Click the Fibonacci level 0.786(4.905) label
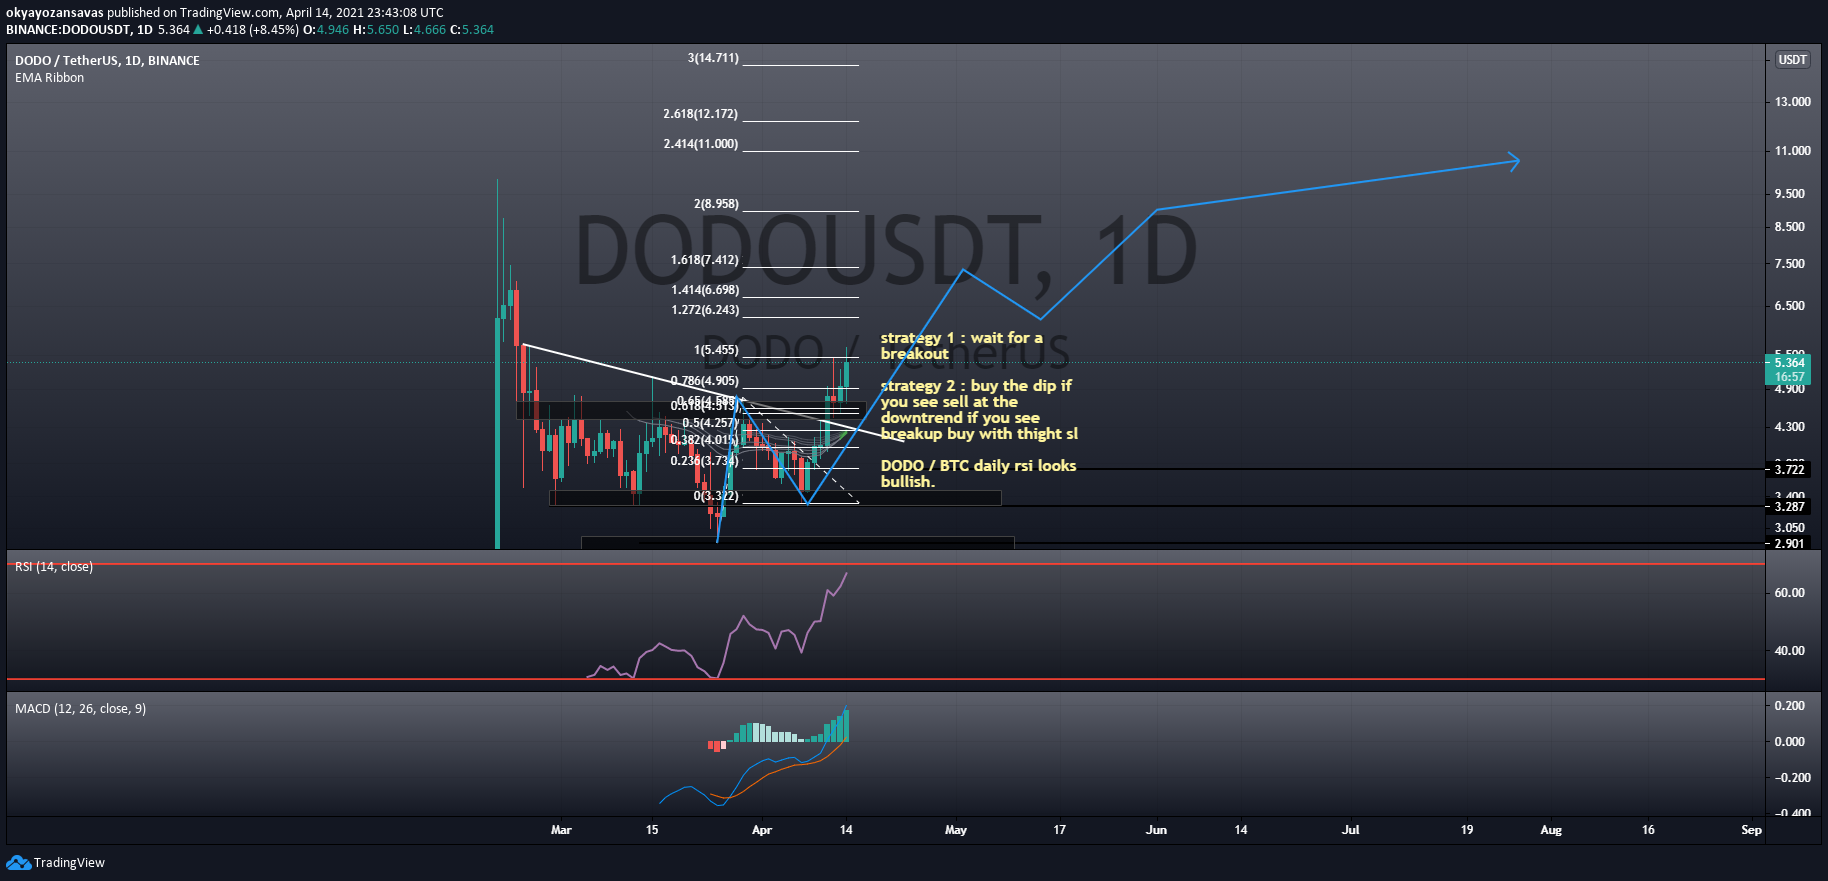This screenshot has width=1828, height=881. [x=705, y=381]
